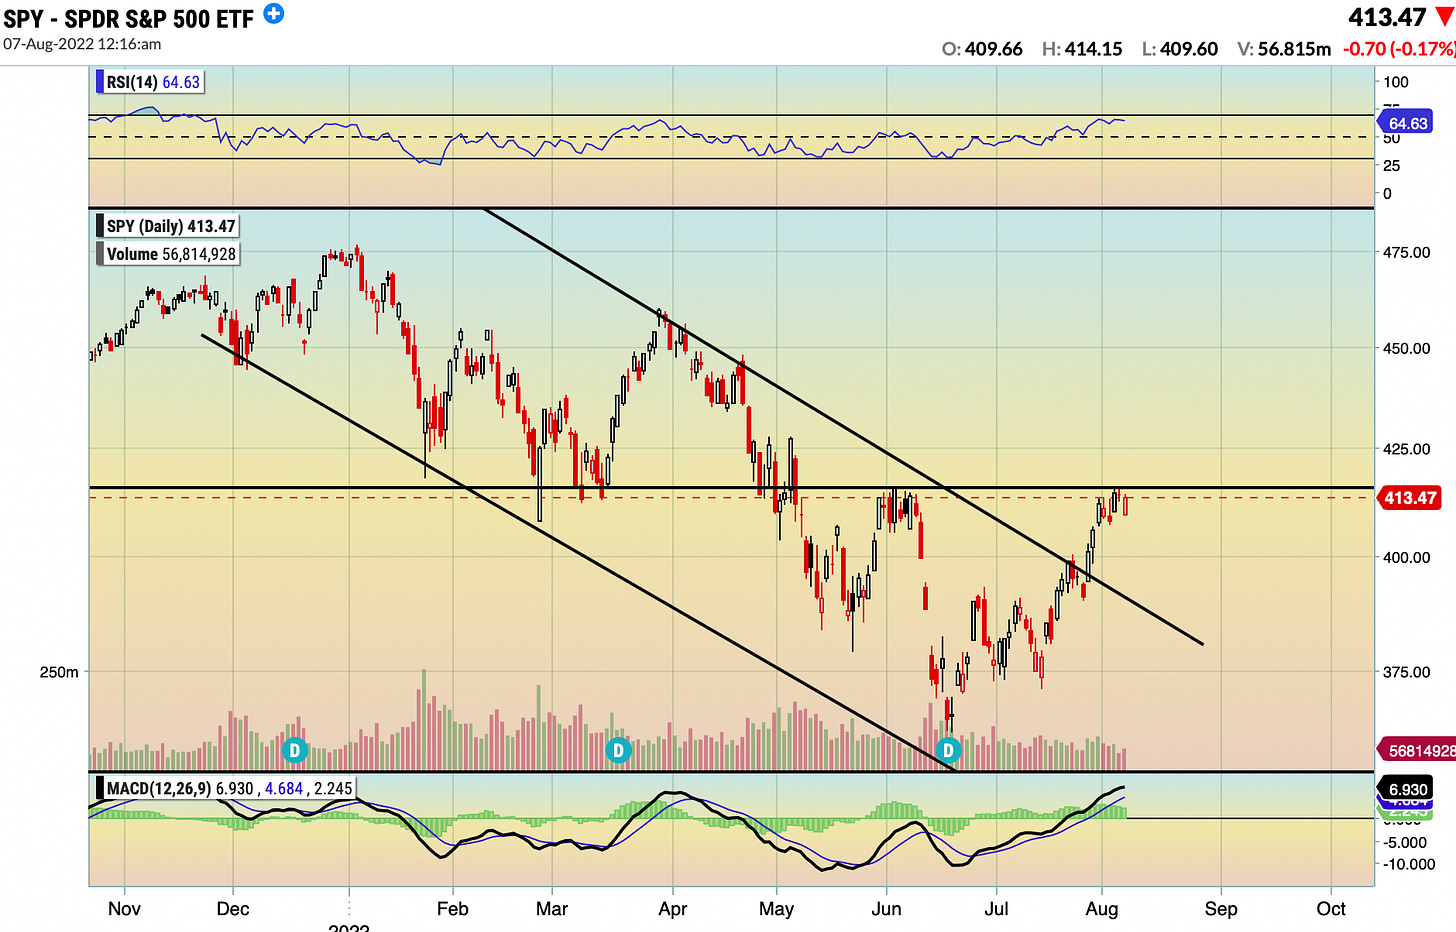This screenshot has width=1456, height=932.
Task: Select the Volume 56,814,928 label
Action: [167, 254]
